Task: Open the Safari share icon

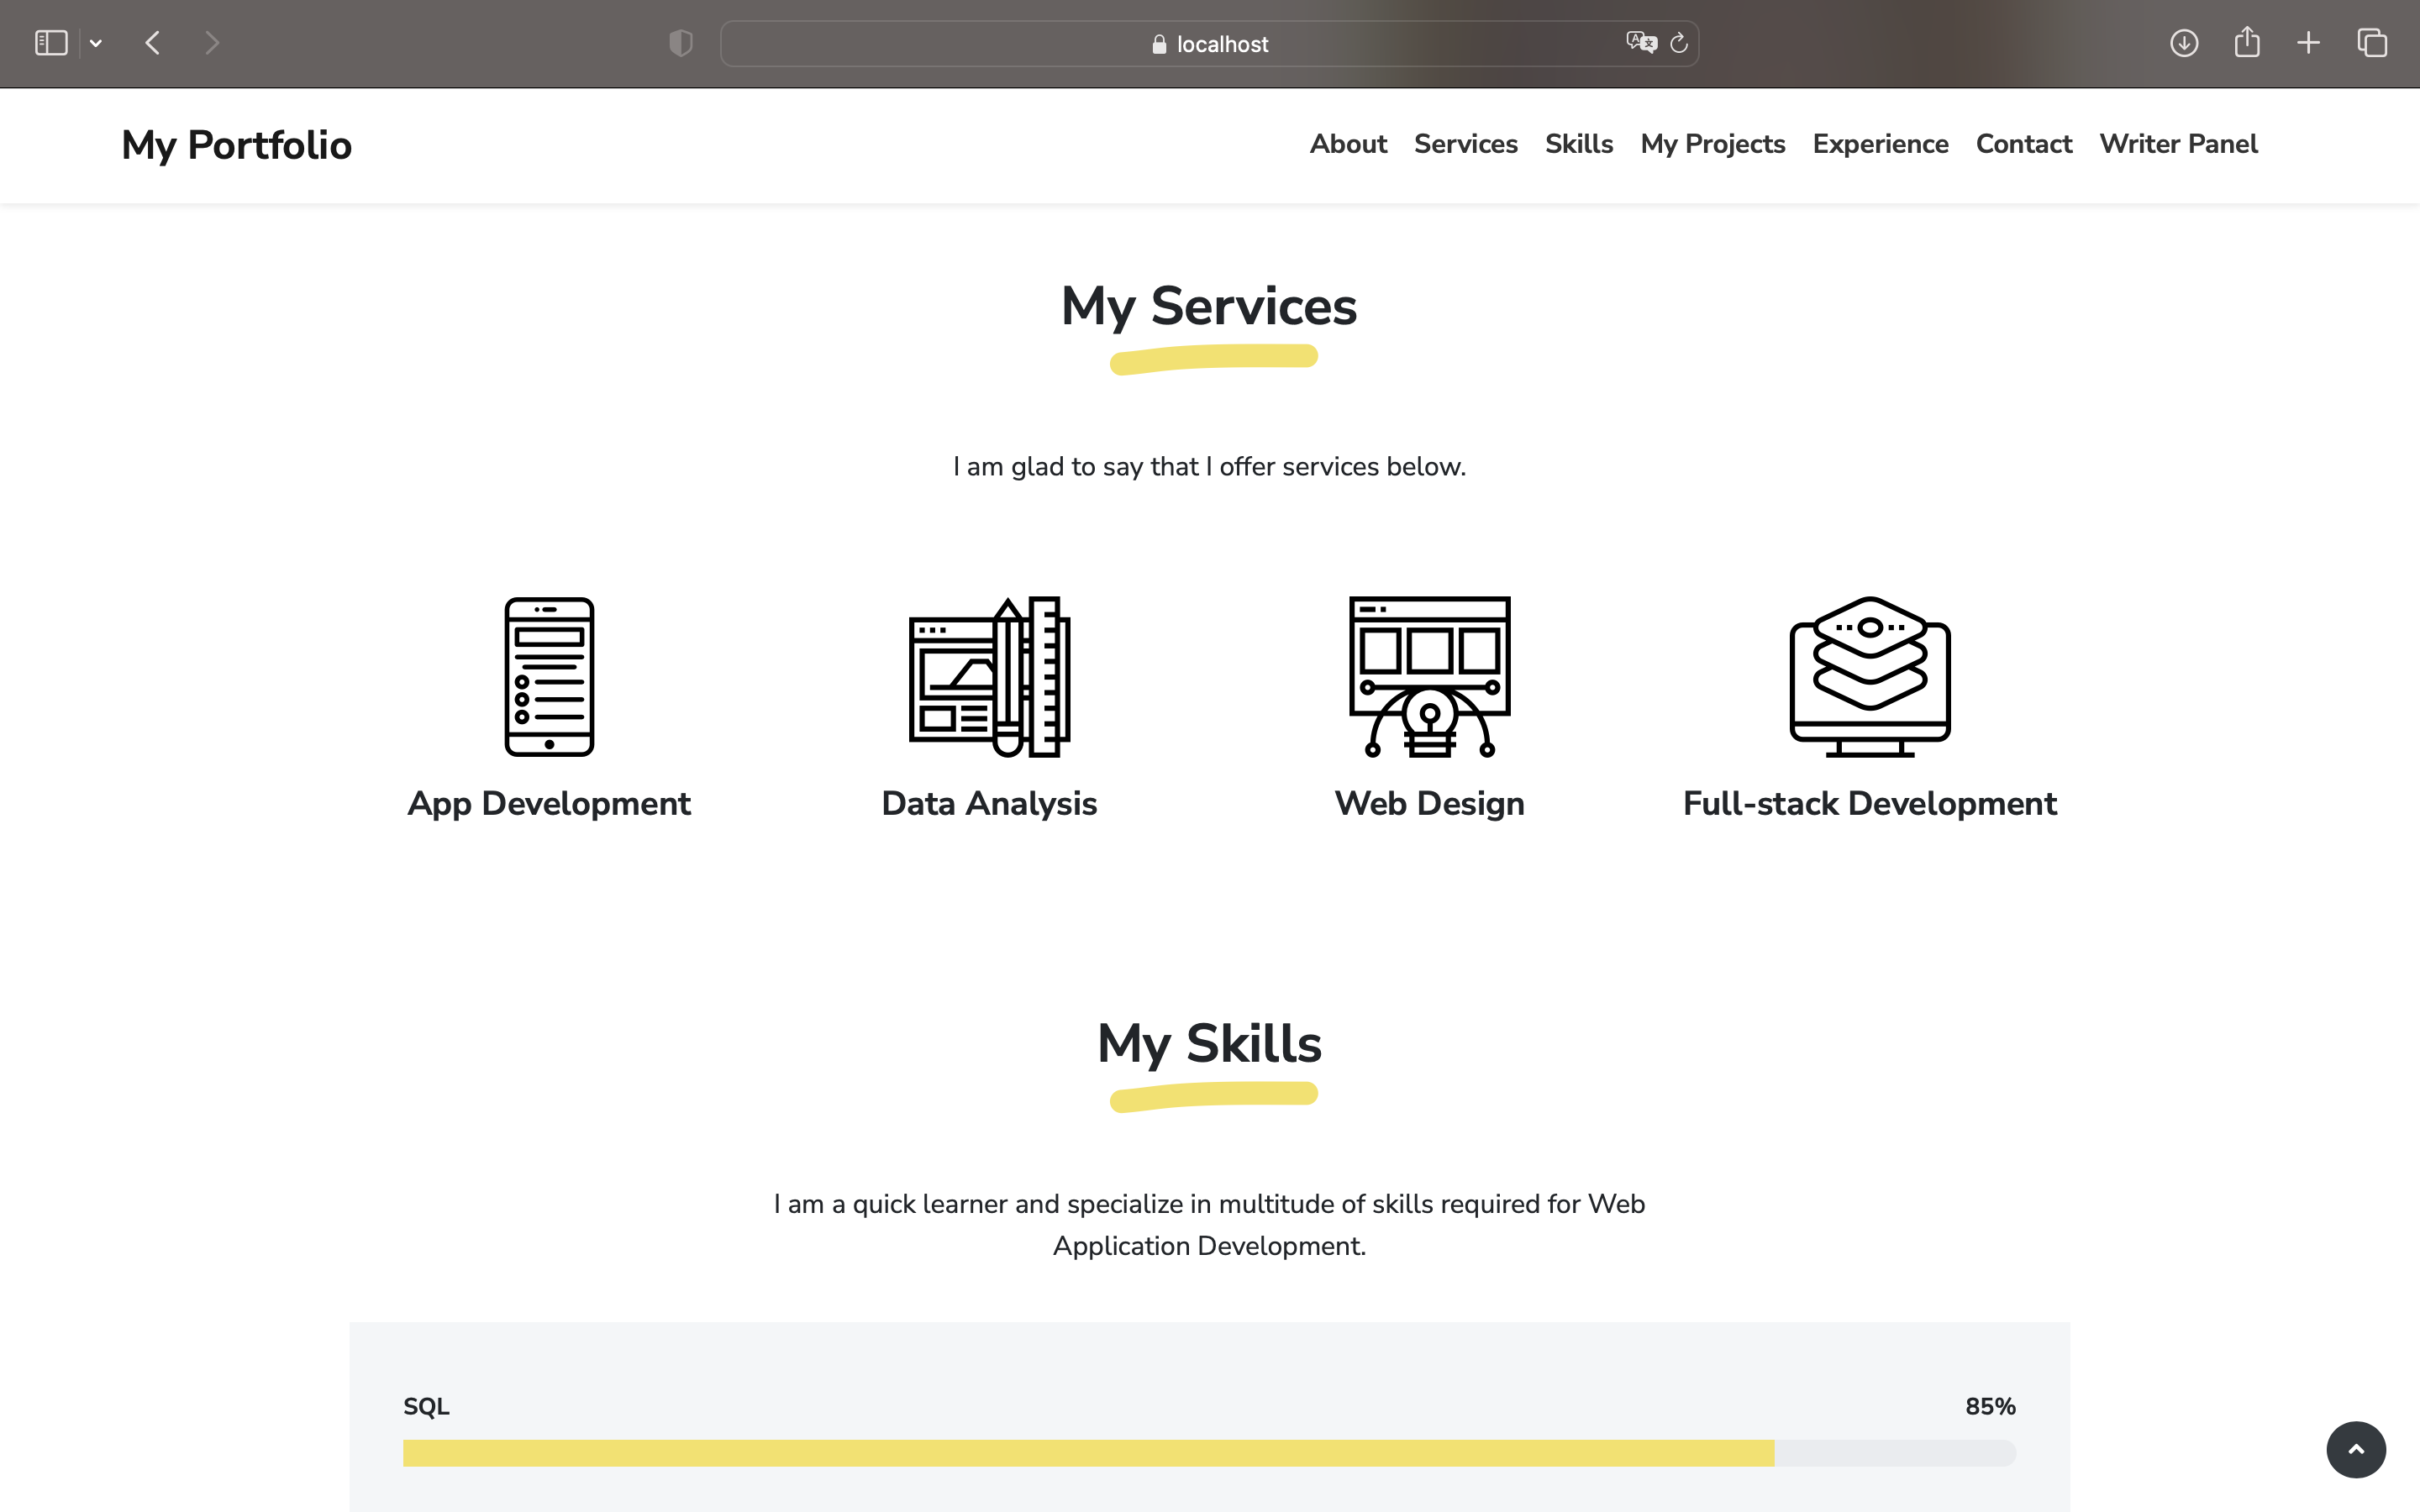Action: [x=2246, y=43]
